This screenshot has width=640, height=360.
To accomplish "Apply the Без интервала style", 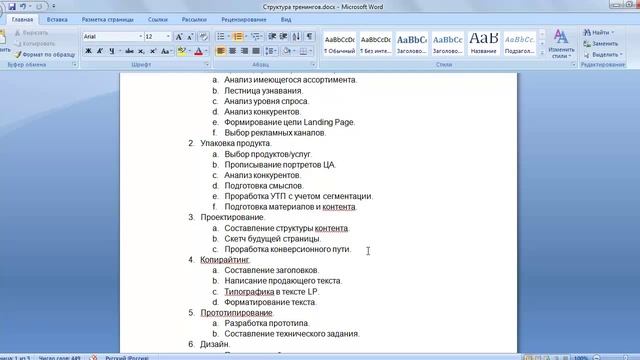I will pyautogui.click(x=376, y=44).
